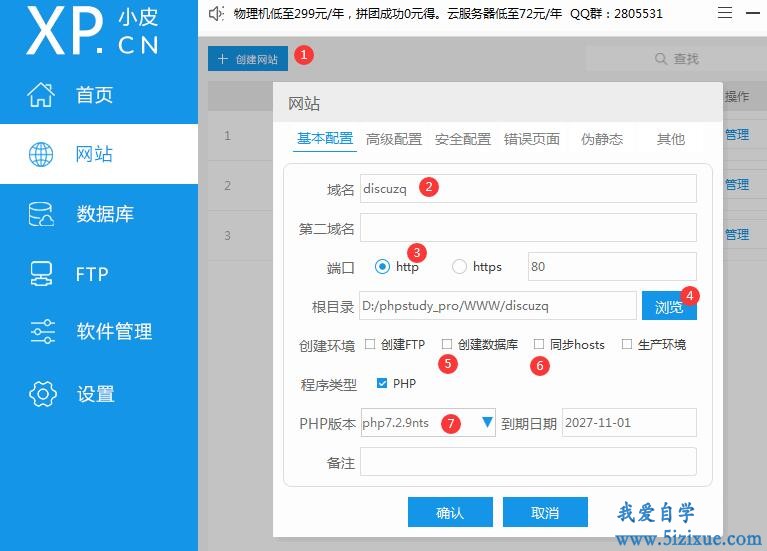Switch to the 基本配置 tab

(325, 139)
